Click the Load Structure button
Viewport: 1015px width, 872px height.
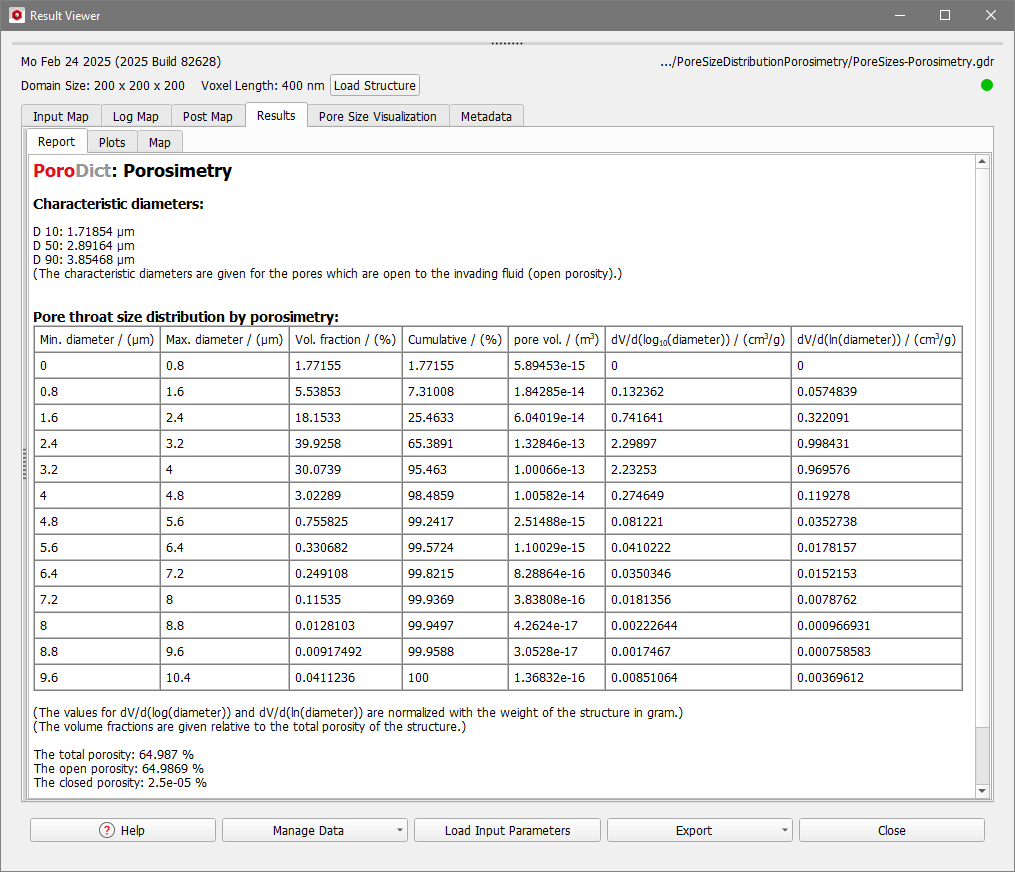tap(374, 85)
